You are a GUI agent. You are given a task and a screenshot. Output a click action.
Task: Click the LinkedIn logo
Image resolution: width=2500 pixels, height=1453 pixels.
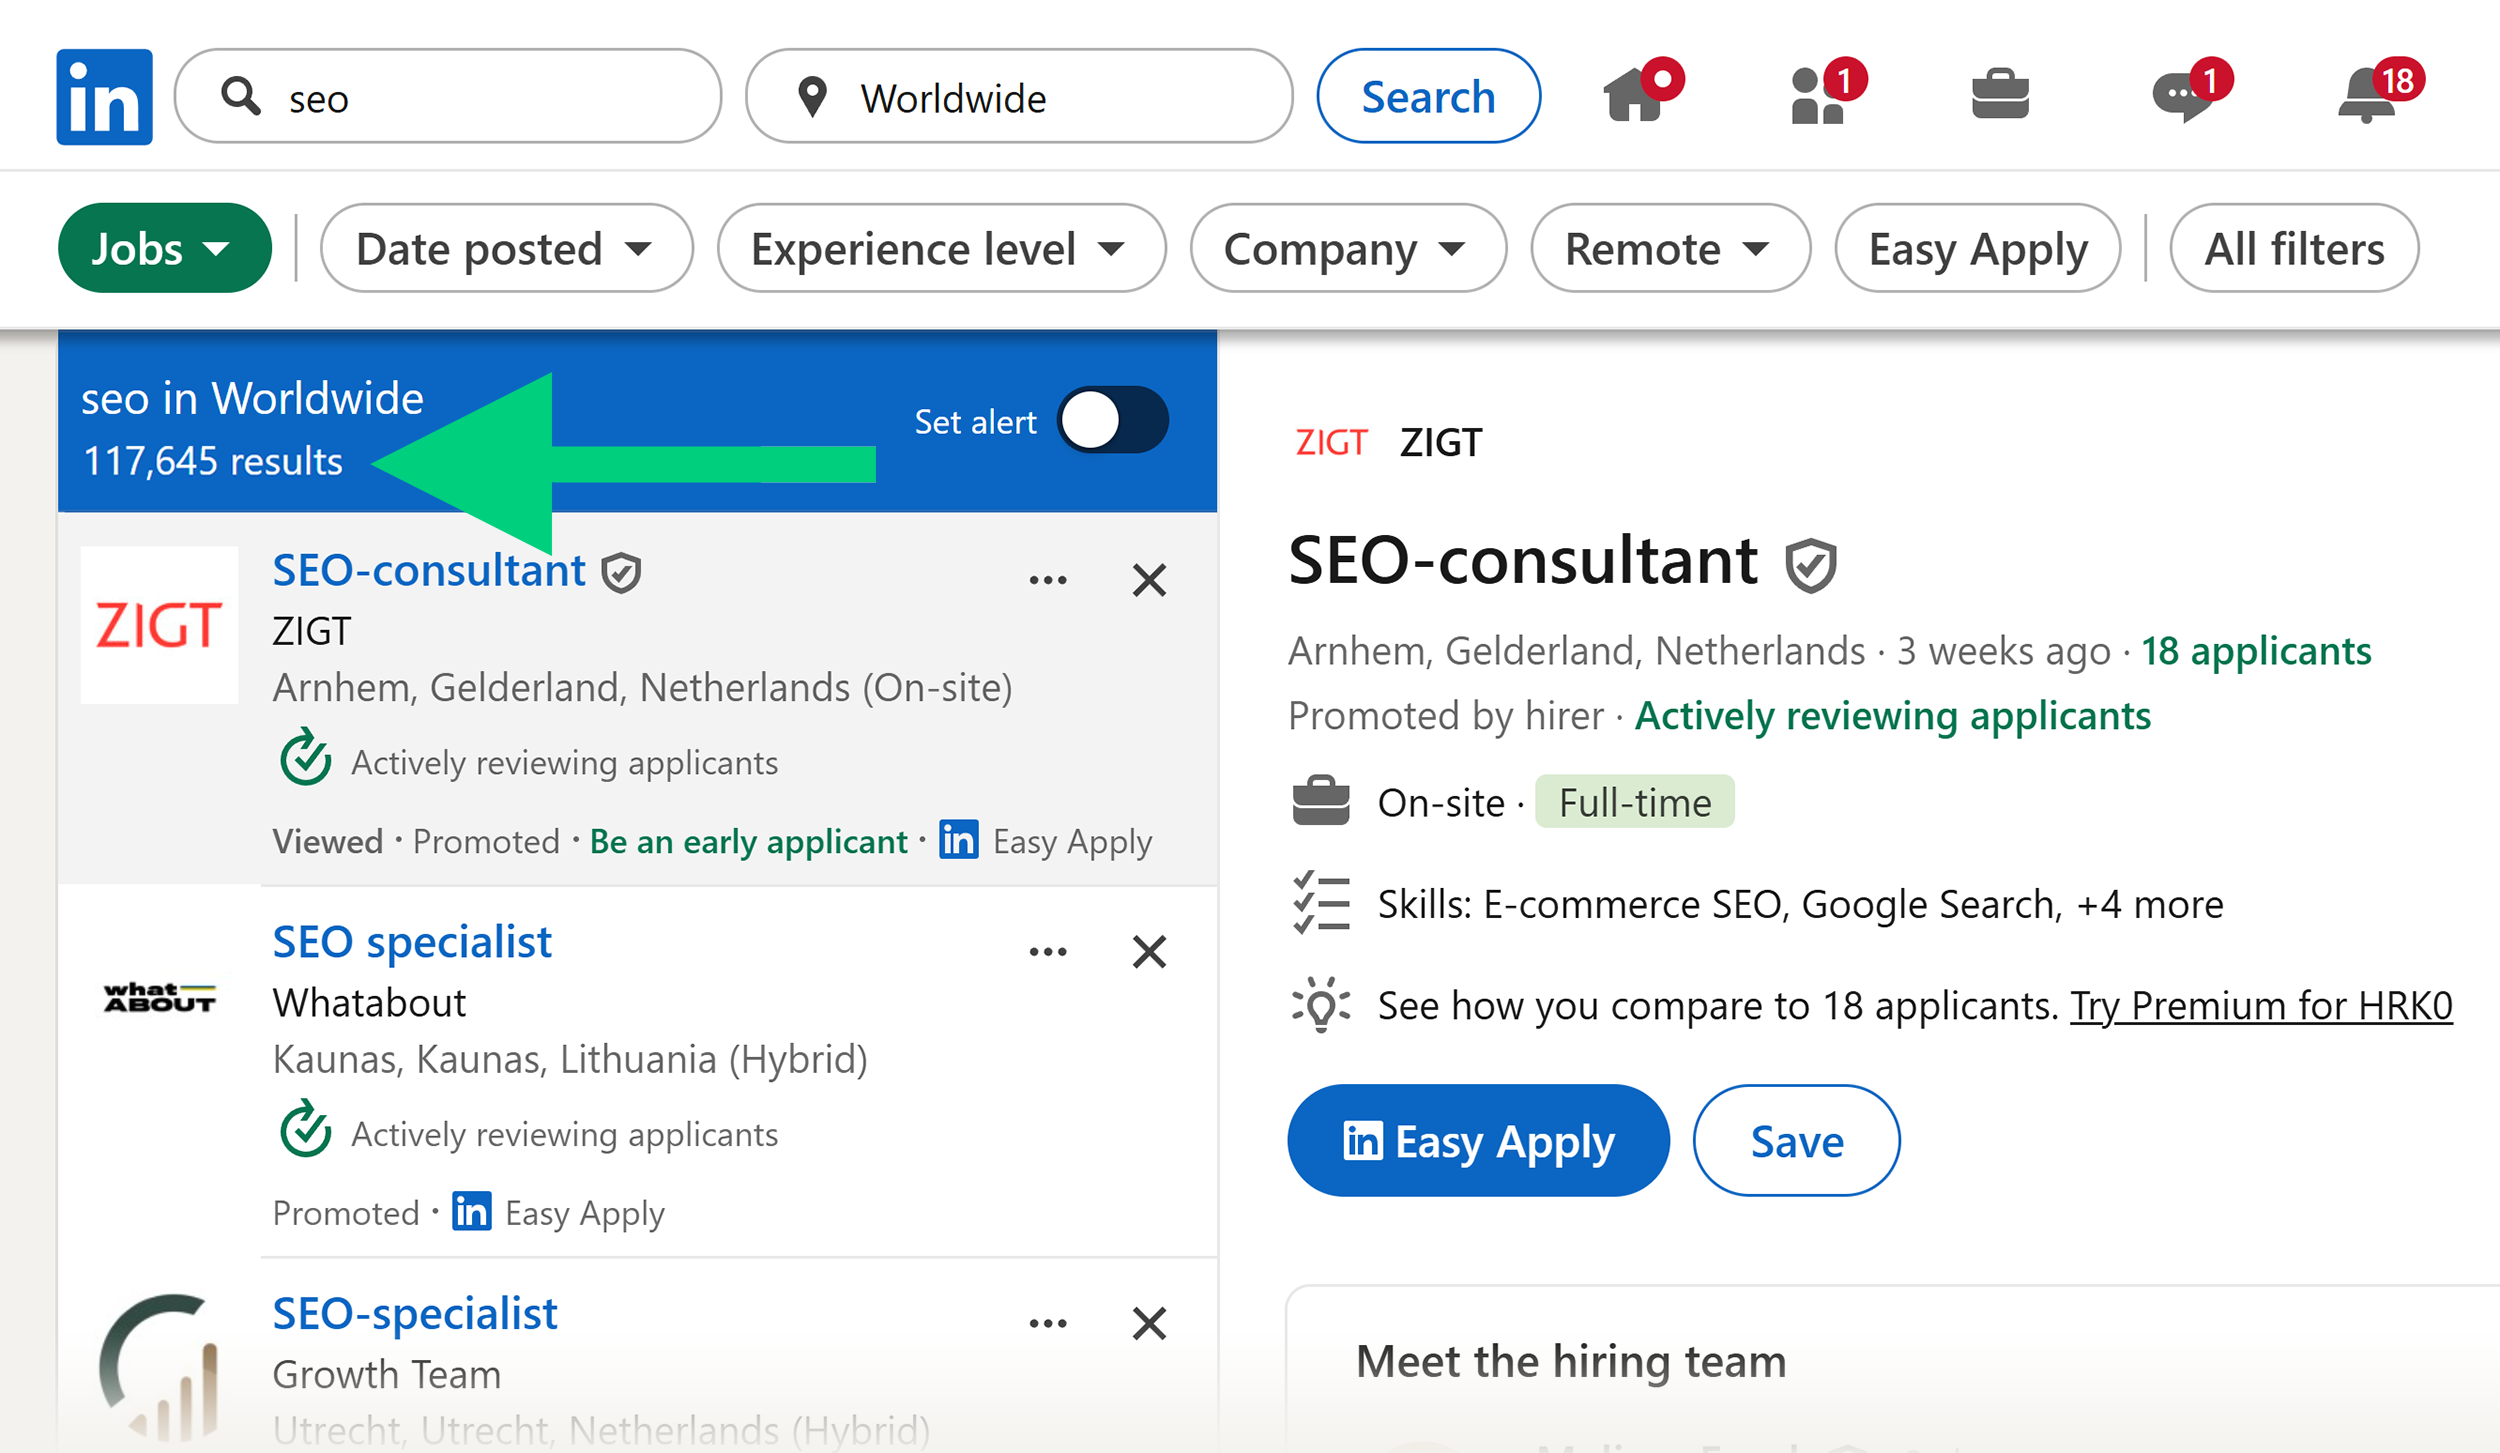click(103, 95)
